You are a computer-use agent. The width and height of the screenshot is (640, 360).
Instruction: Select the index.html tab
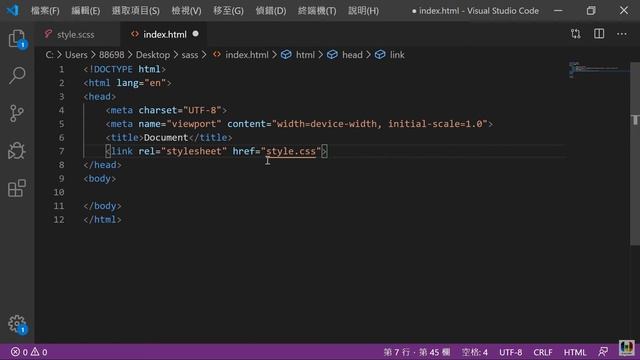point(164,34)
